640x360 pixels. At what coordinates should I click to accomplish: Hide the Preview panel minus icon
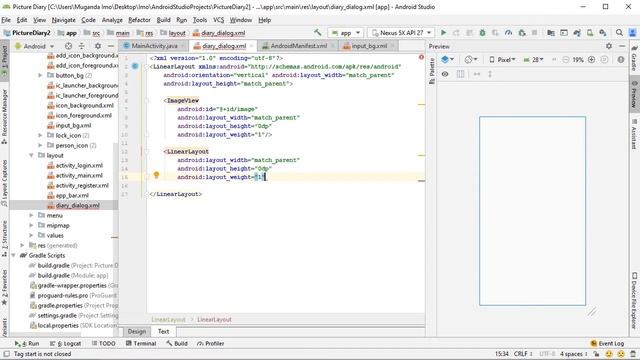[622, 46]
